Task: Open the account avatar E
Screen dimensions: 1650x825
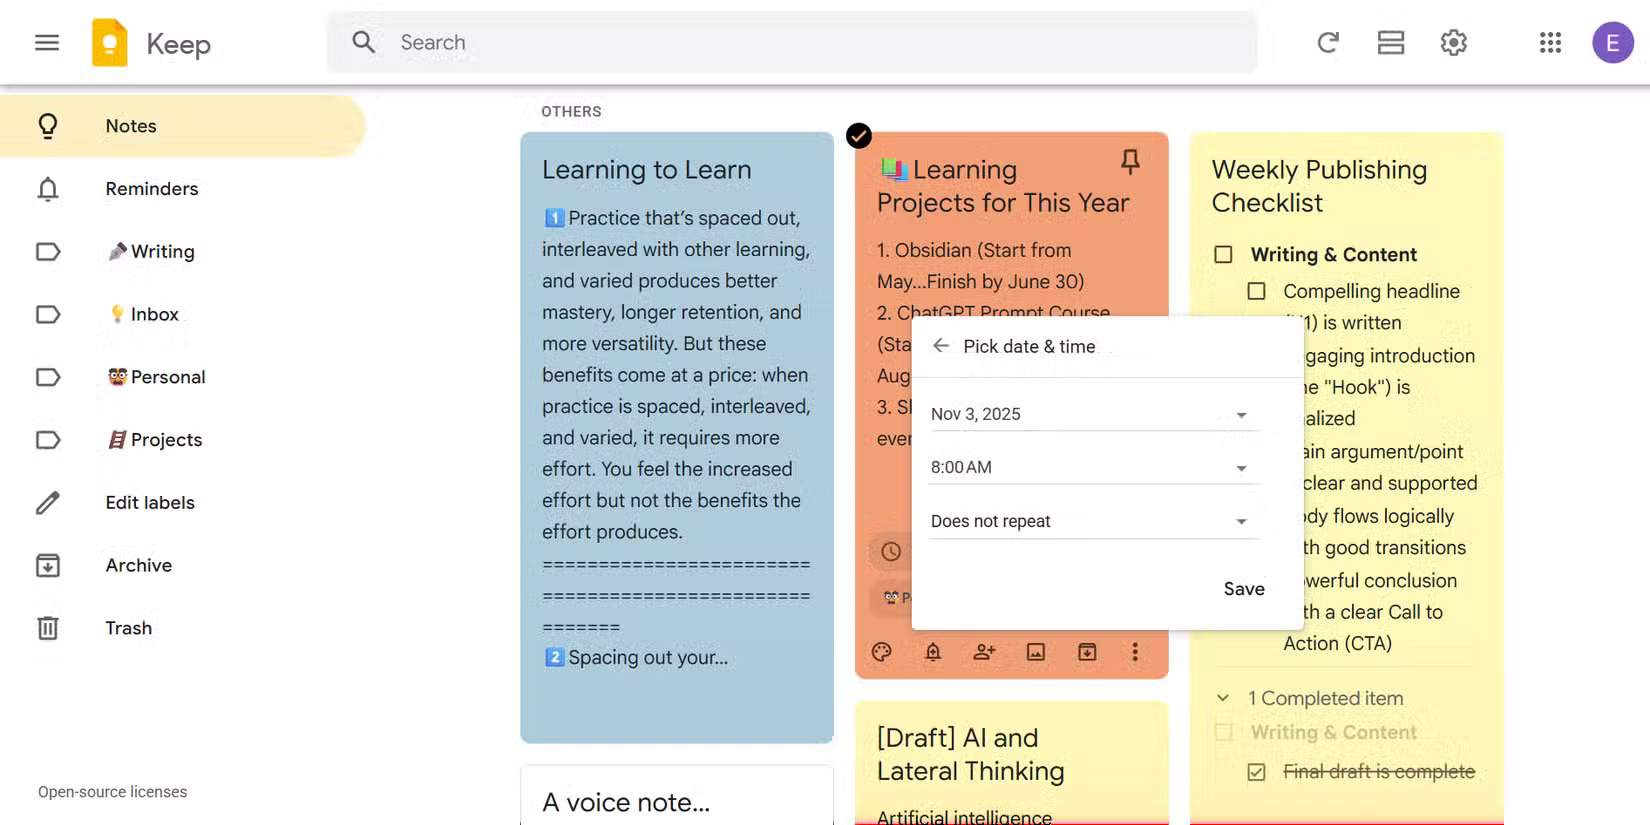Action: (1612, 43)
